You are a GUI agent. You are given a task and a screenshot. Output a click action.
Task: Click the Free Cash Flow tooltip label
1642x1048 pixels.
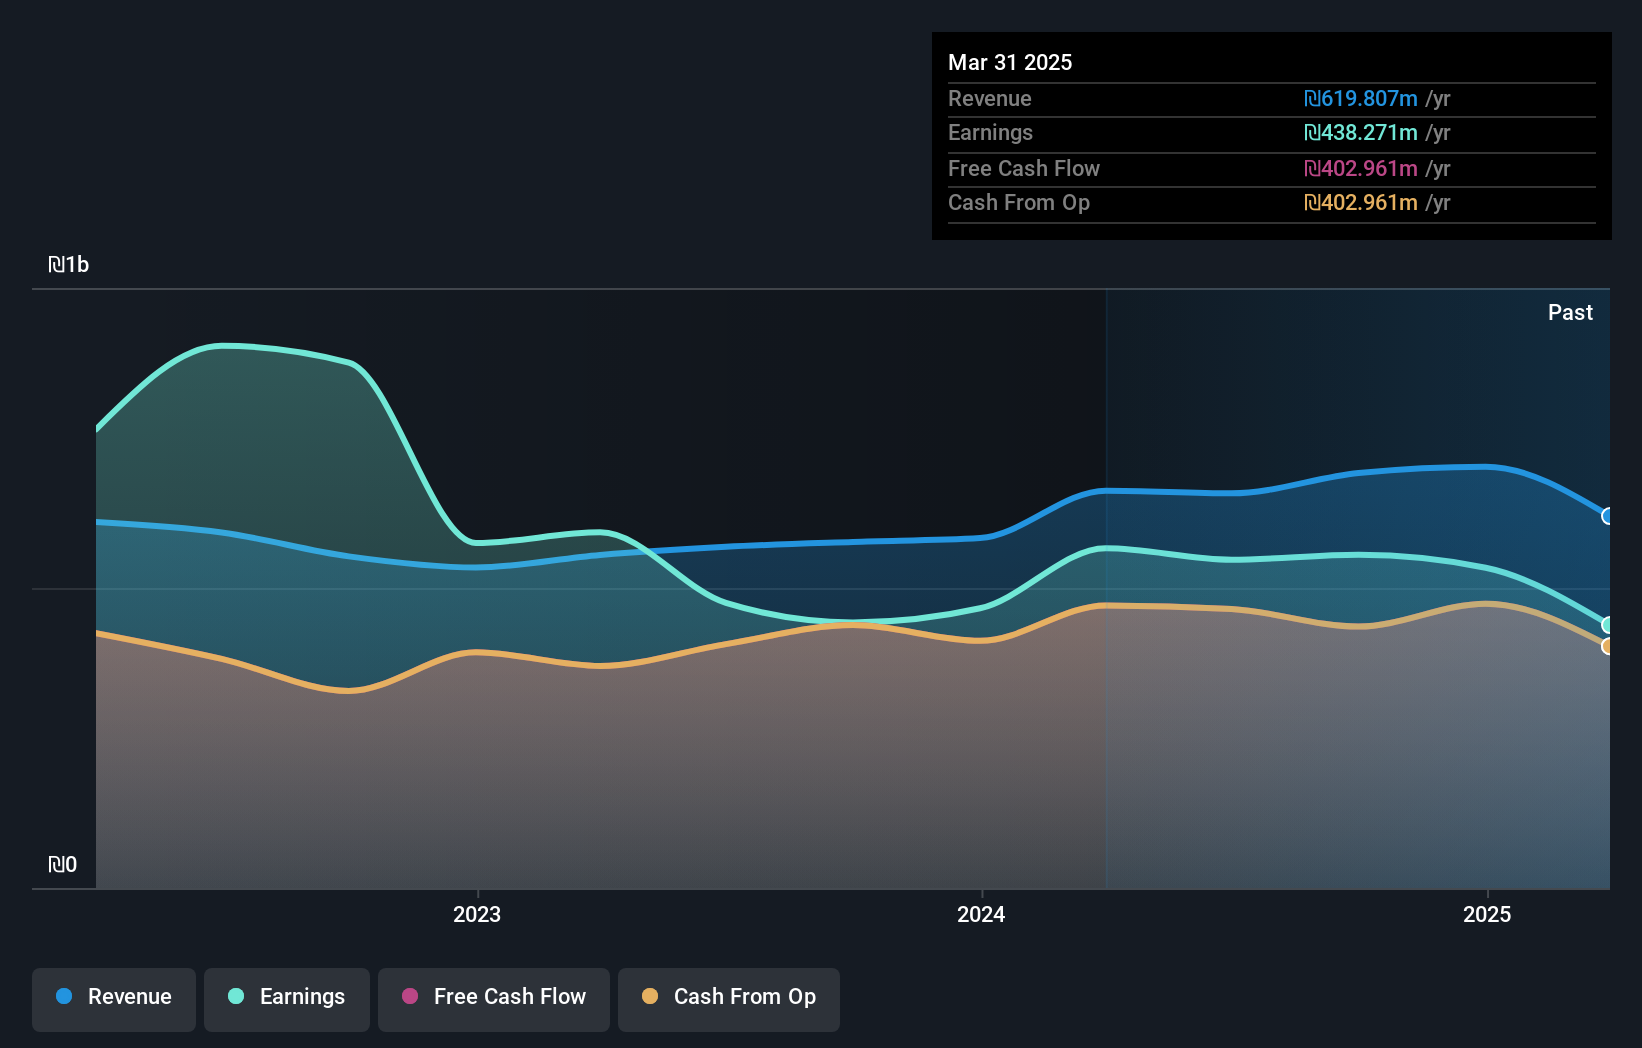tap(1024, 169)
